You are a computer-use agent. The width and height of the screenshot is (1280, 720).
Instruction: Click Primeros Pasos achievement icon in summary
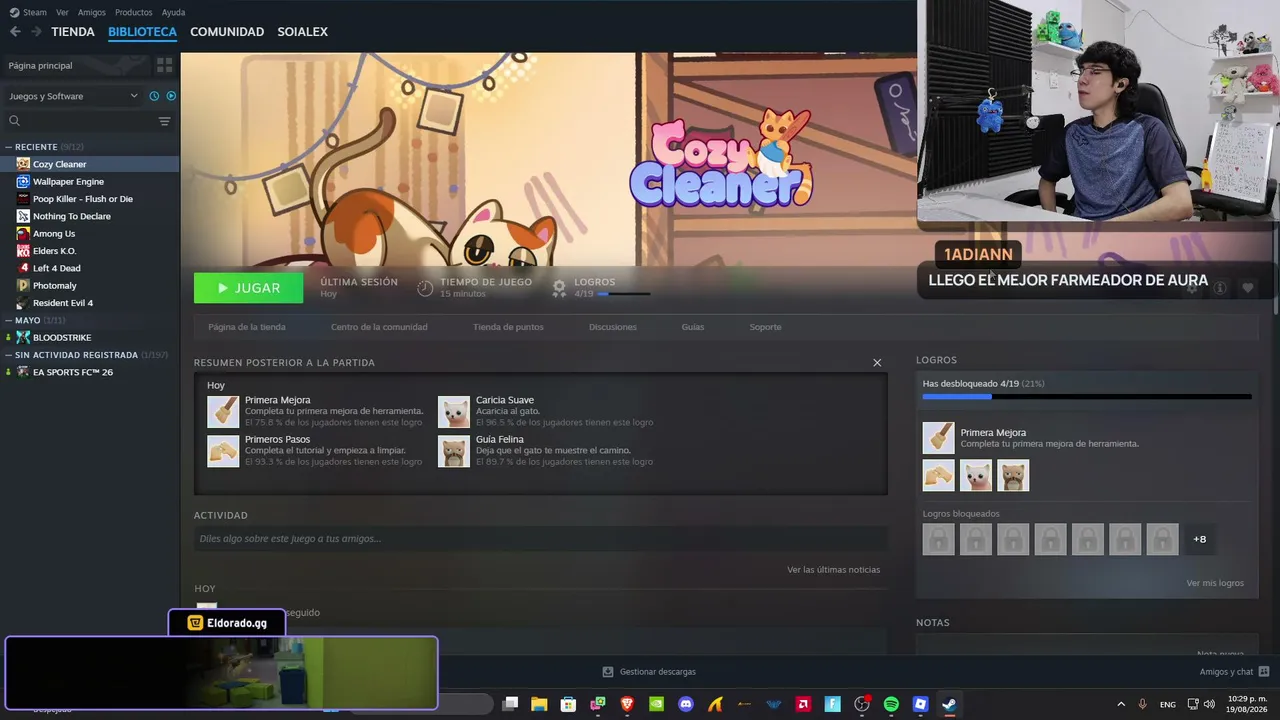(223, 451)
